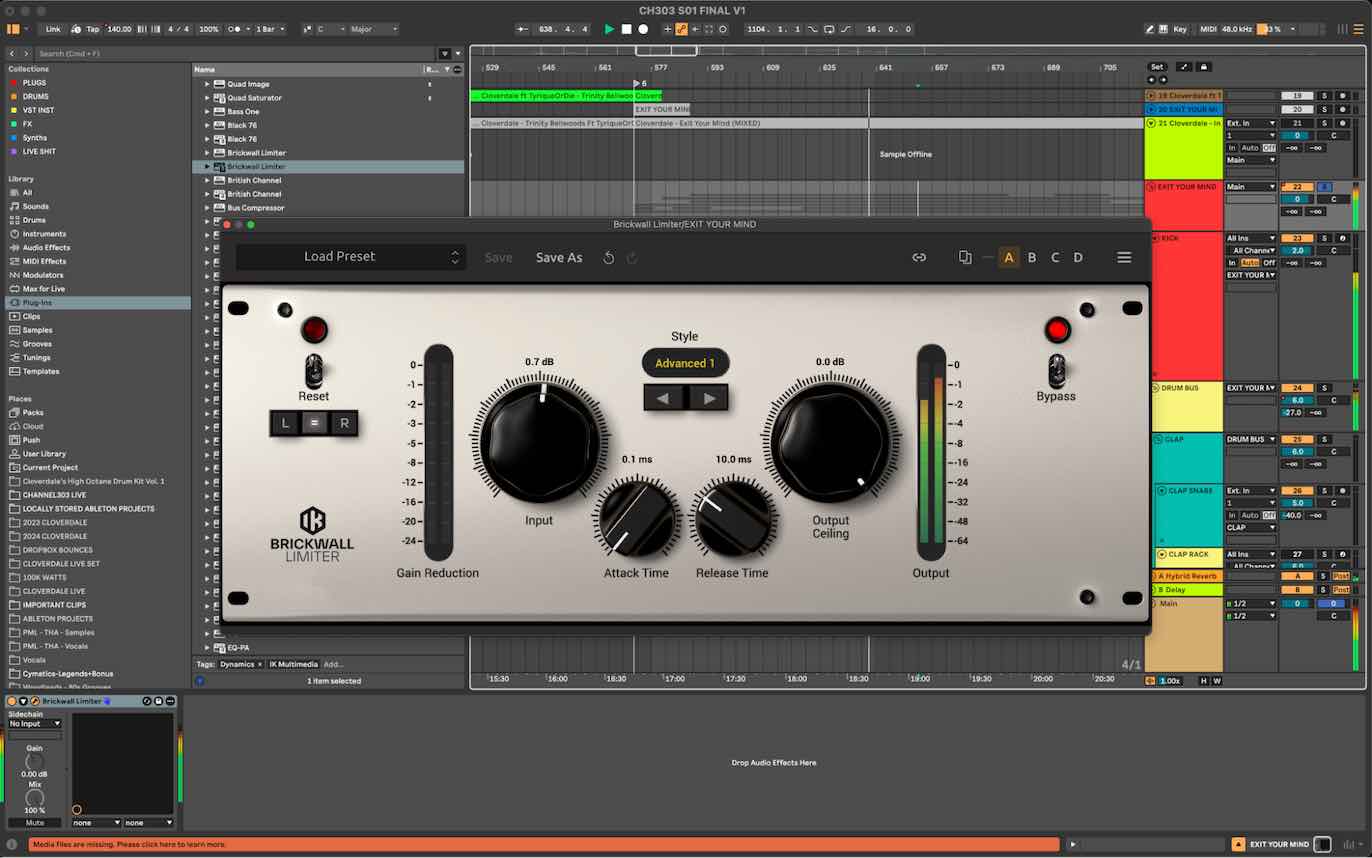The image size is (1372, 858).
Task: Click the next Style arrow on the limiter
Action: click(x=709, y=398)
